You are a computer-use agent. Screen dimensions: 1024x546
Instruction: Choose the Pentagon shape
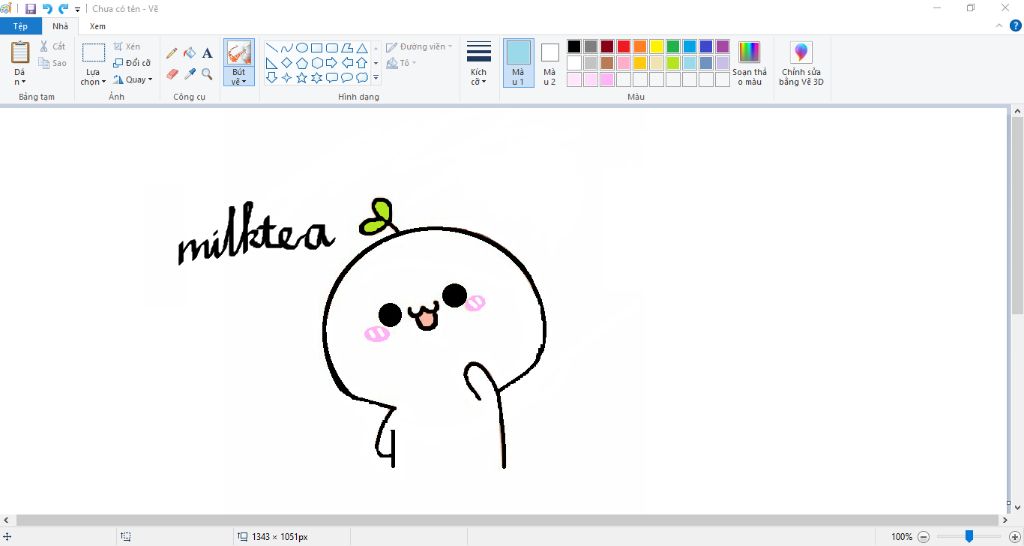(x=302, y=63)
